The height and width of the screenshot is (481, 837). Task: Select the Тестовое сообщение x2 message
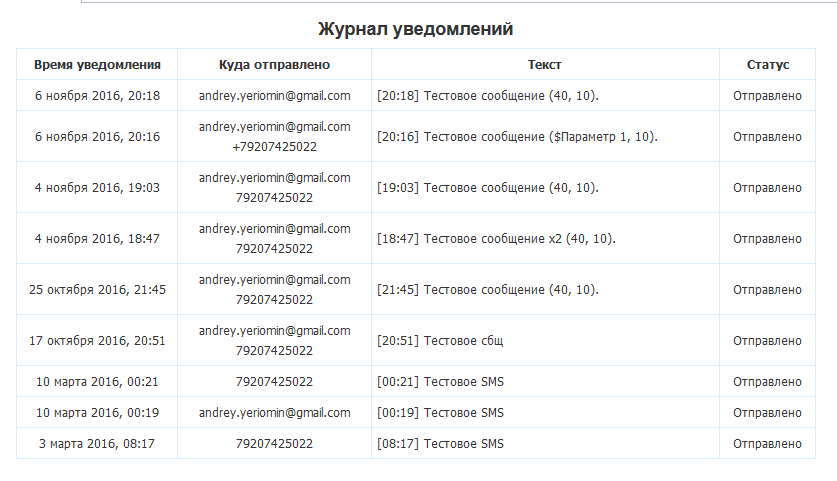[496, 239]
